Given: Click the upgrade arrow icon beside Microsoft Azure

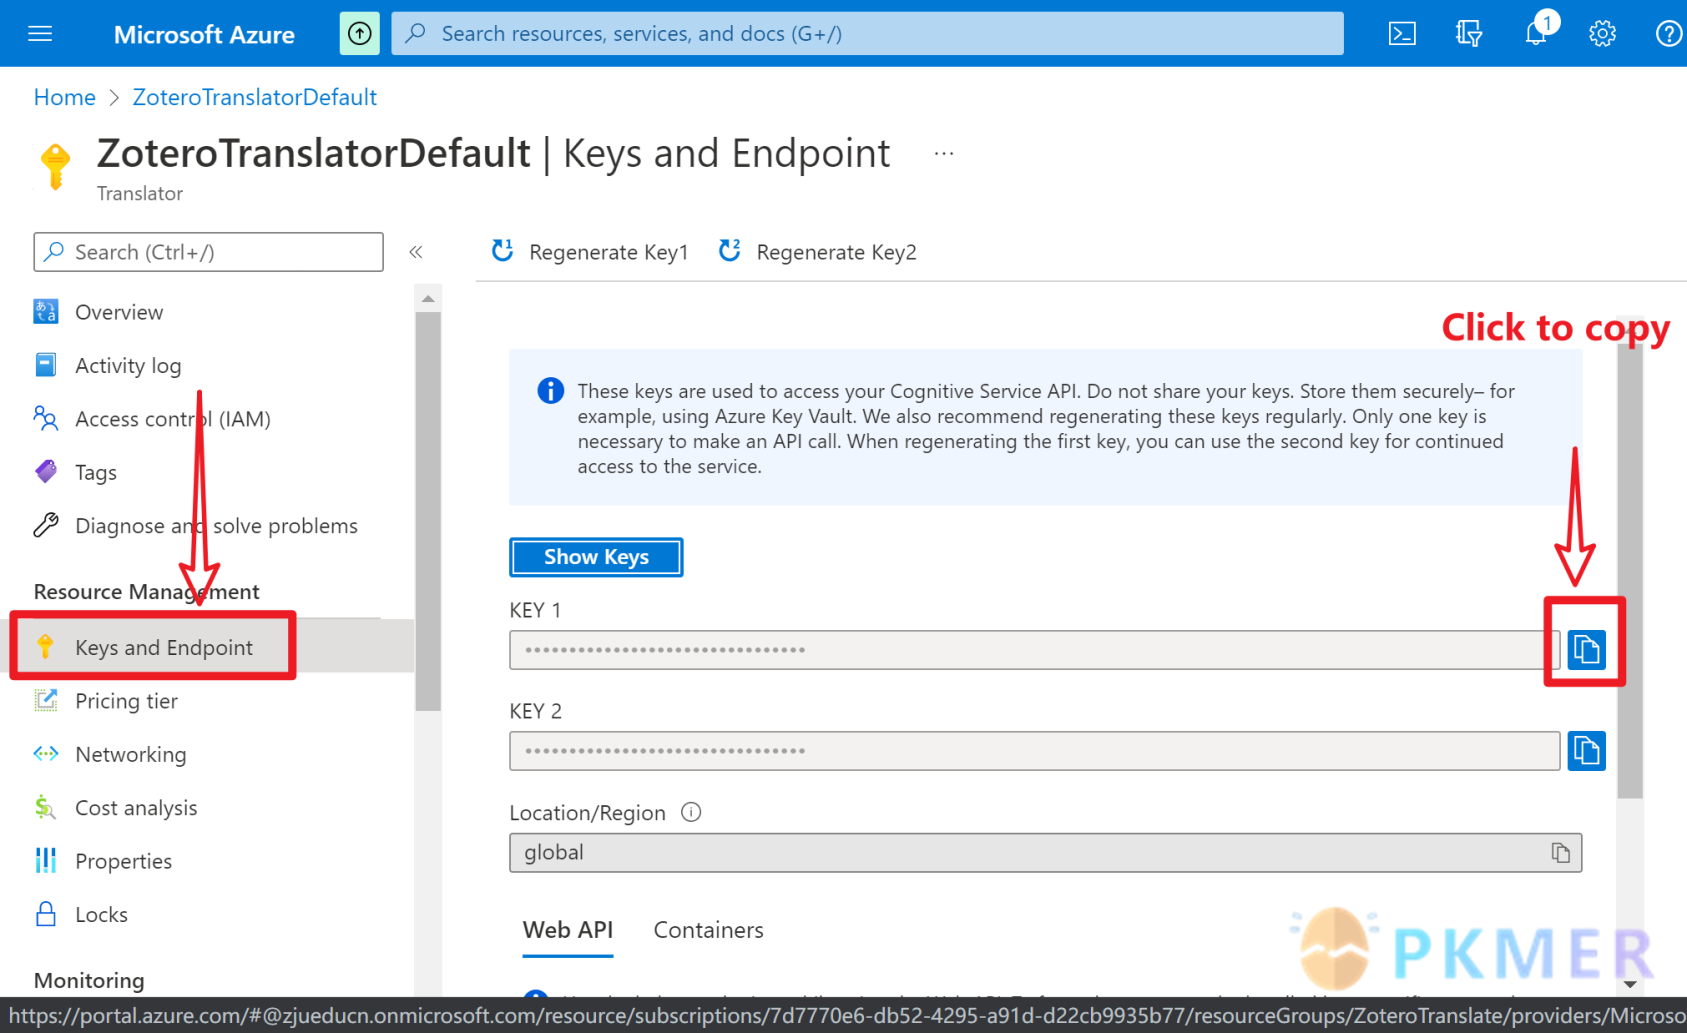Looking at the screenshot, I should click(360, 34).
